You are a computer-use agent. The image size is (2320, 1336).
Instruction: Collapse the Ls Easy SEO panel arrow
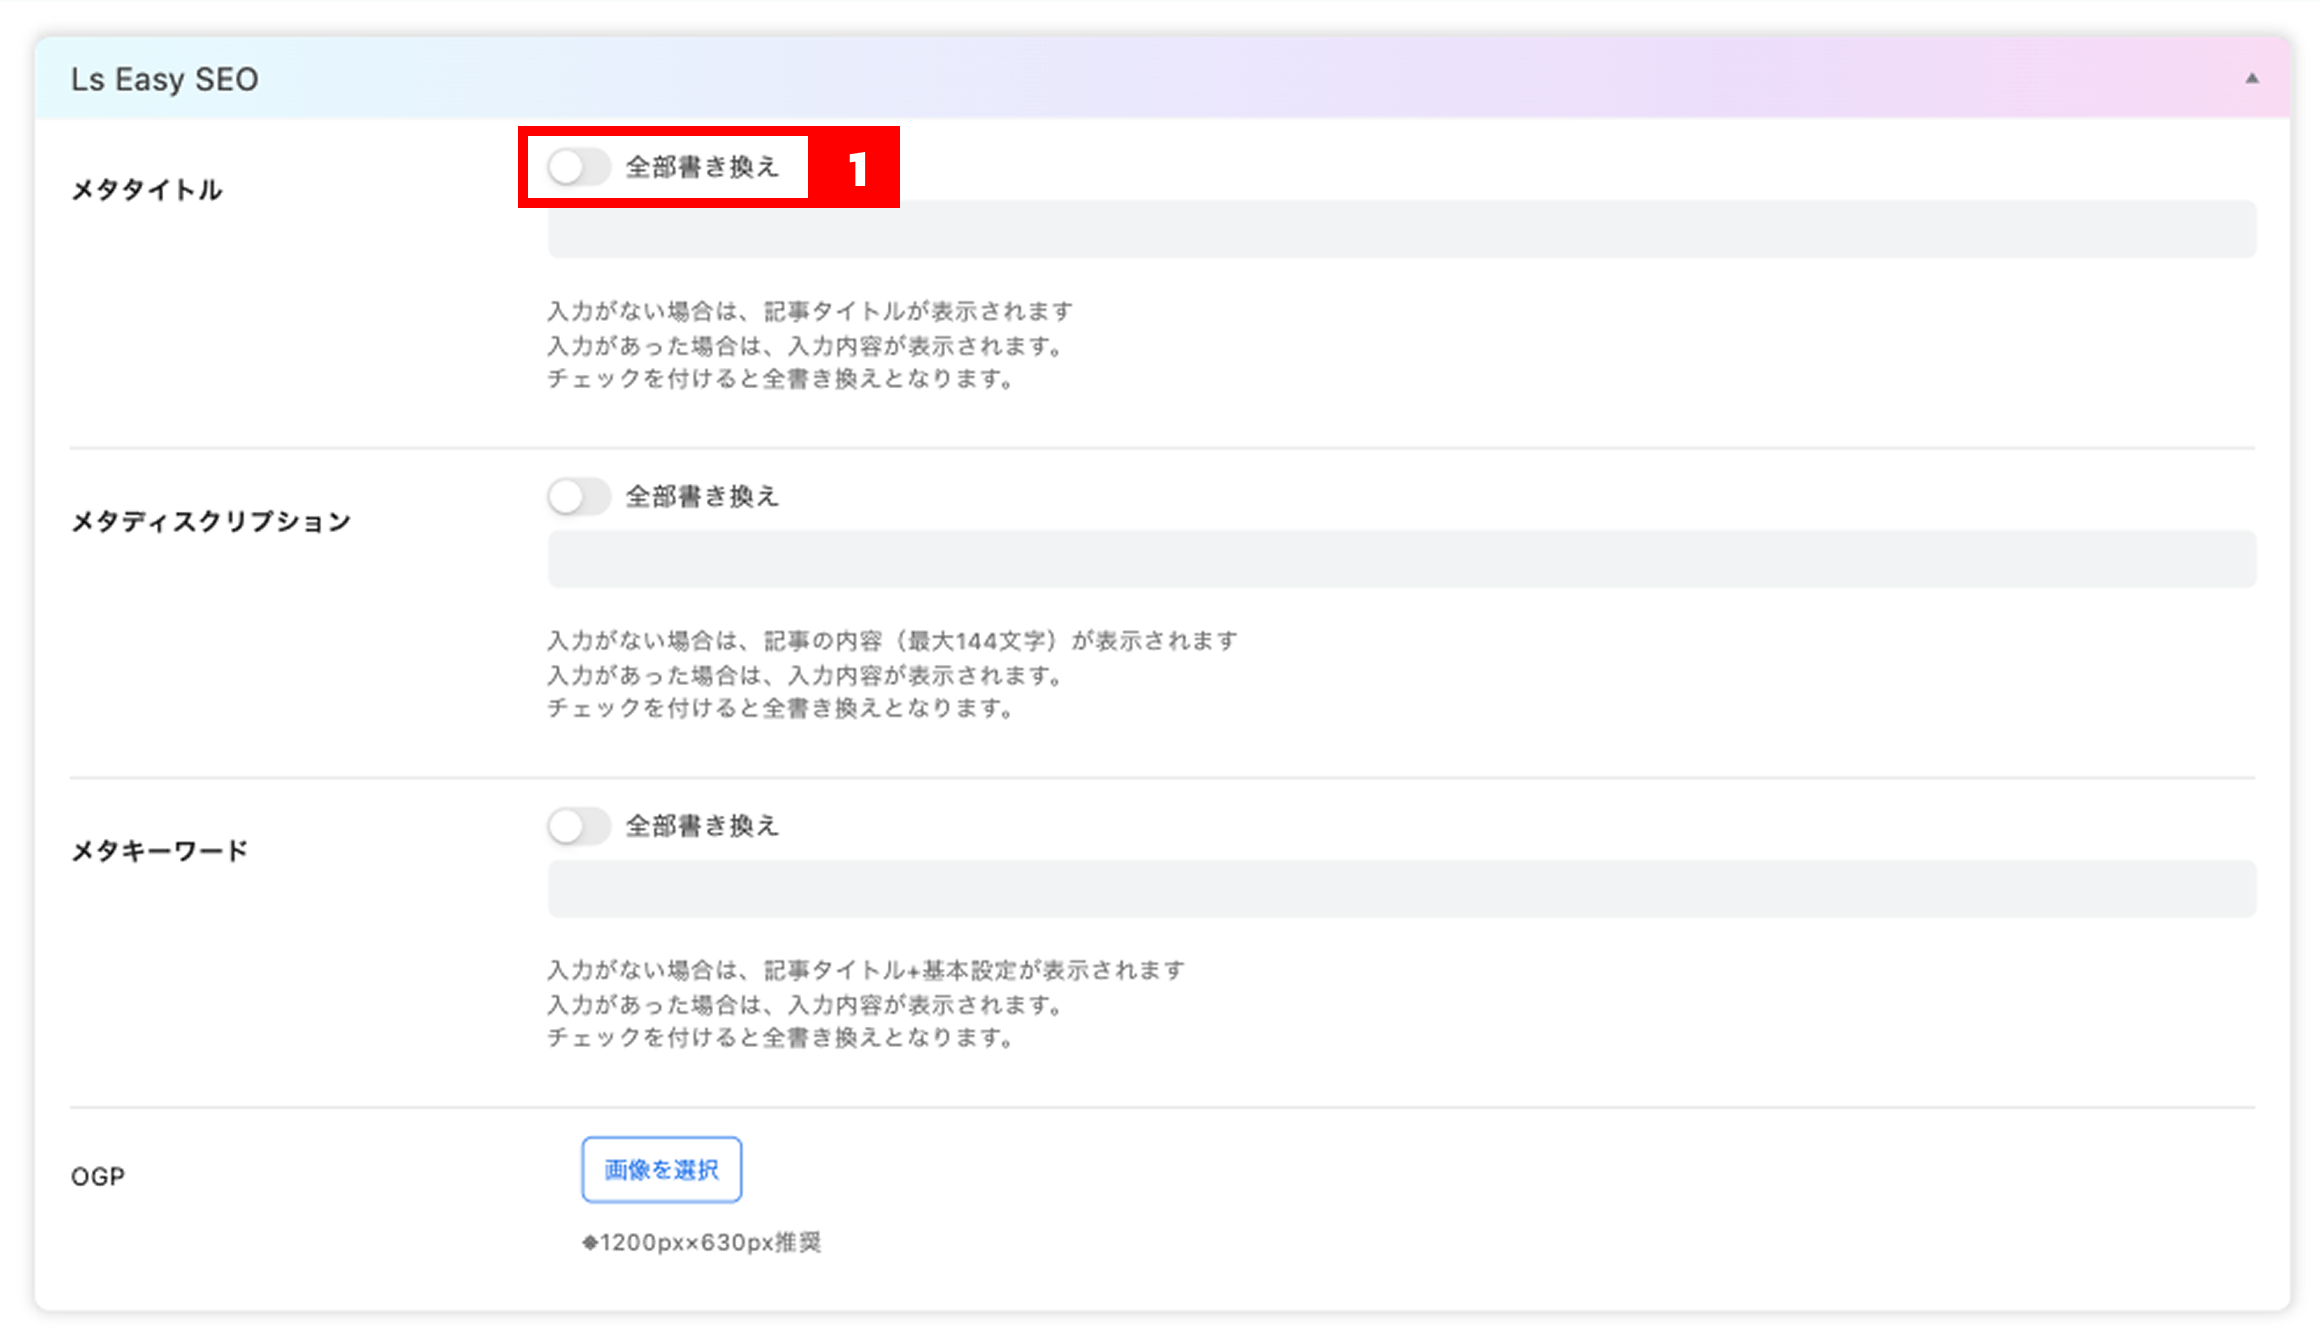pyautogui.click(x=2252, y=78)
